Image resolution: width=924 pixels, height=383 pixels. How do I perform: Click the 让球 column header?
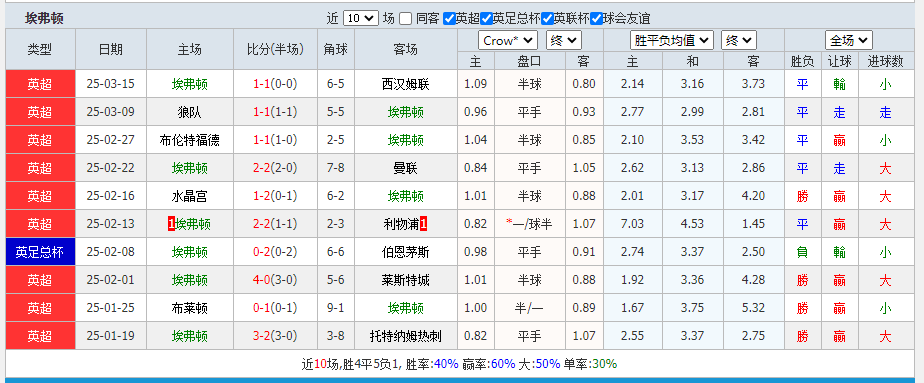pyautogui.click(x=839, y=61)
